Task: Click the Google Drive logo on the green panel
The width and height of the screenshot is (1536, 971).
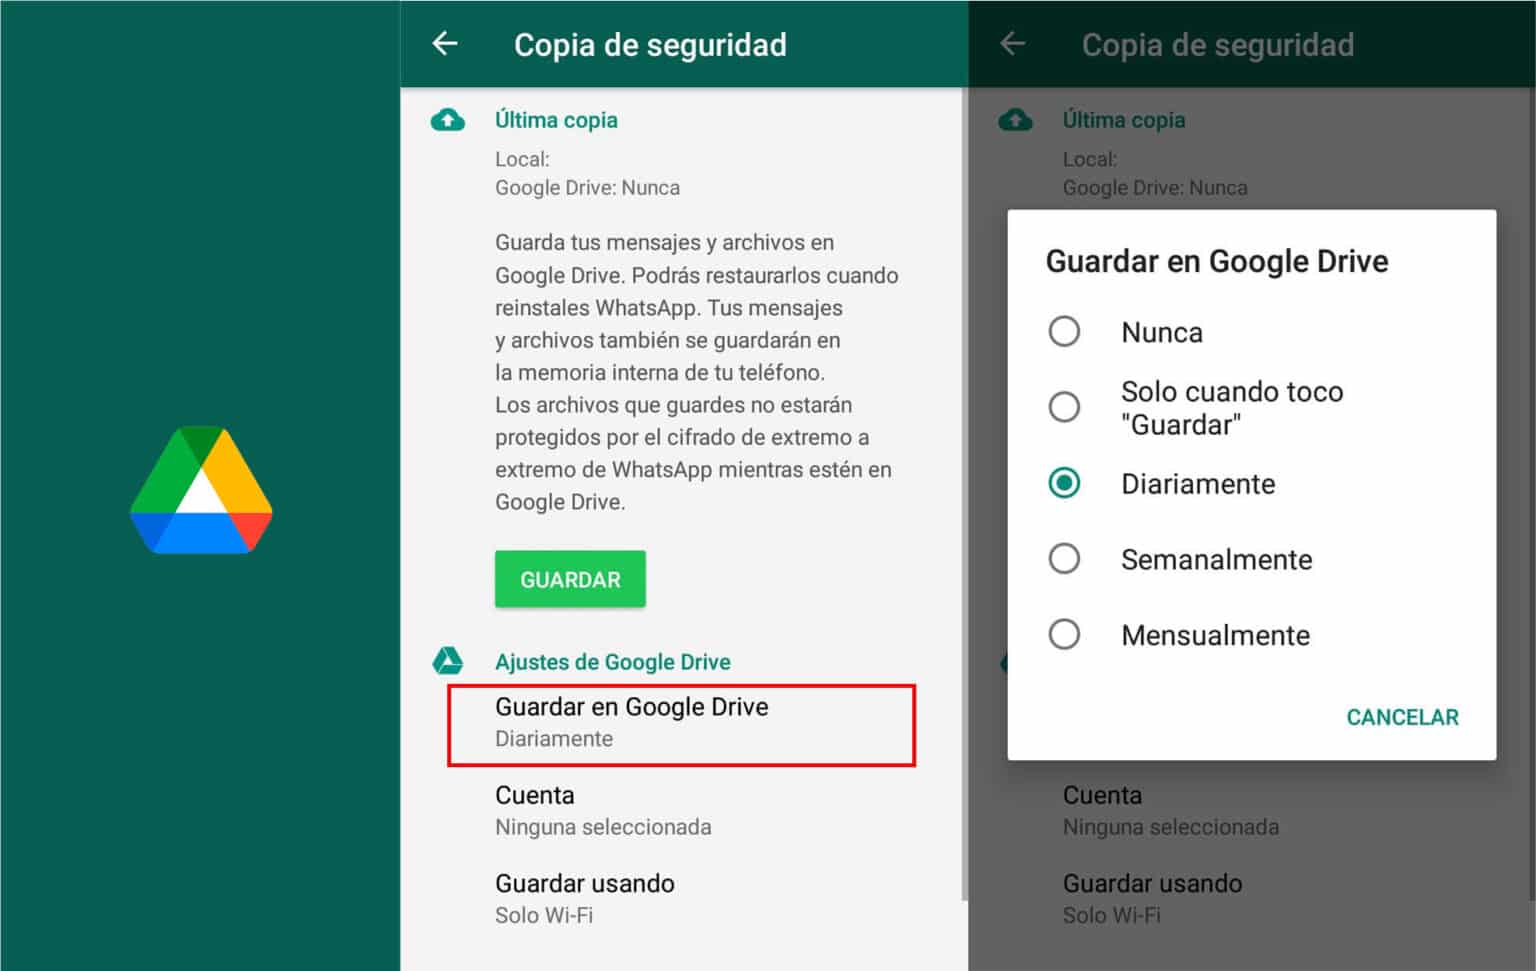Action: (201, 490)
